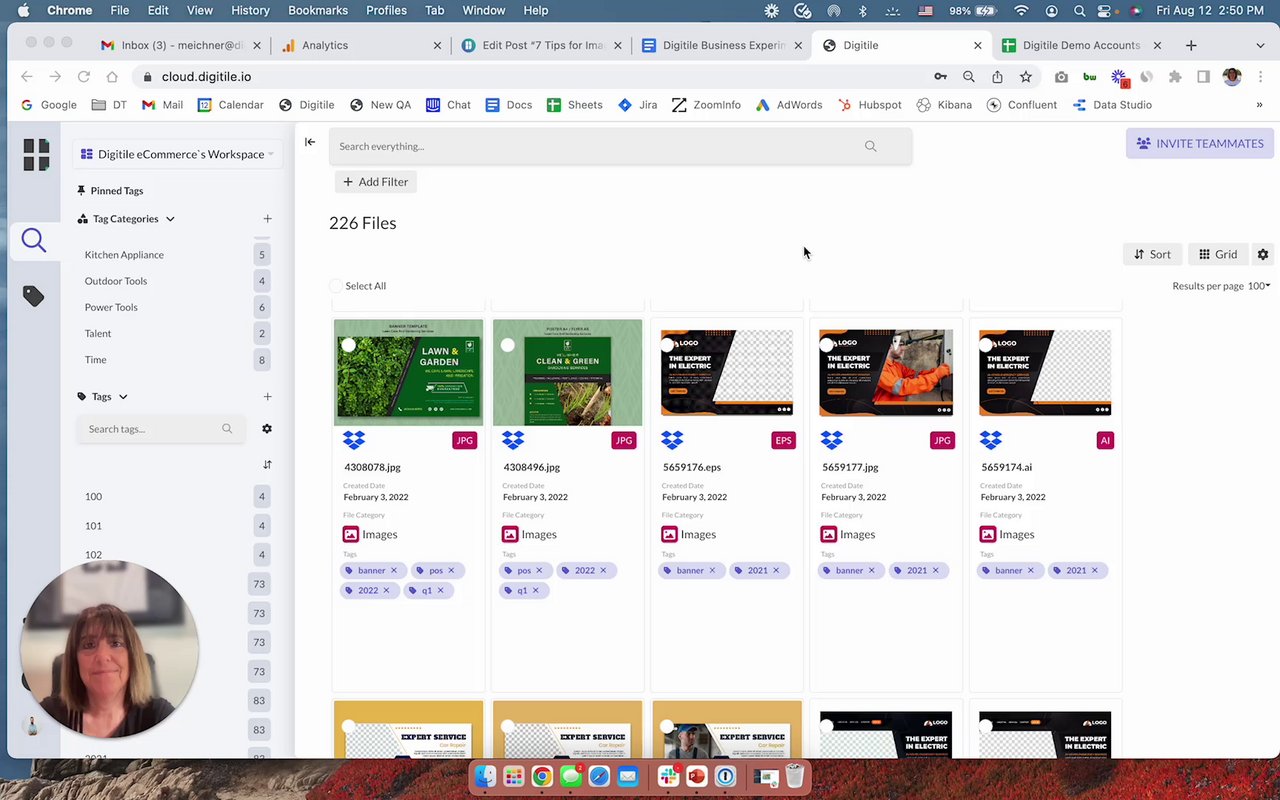
Task: Open the Jira bookmark
Action: 637,105
